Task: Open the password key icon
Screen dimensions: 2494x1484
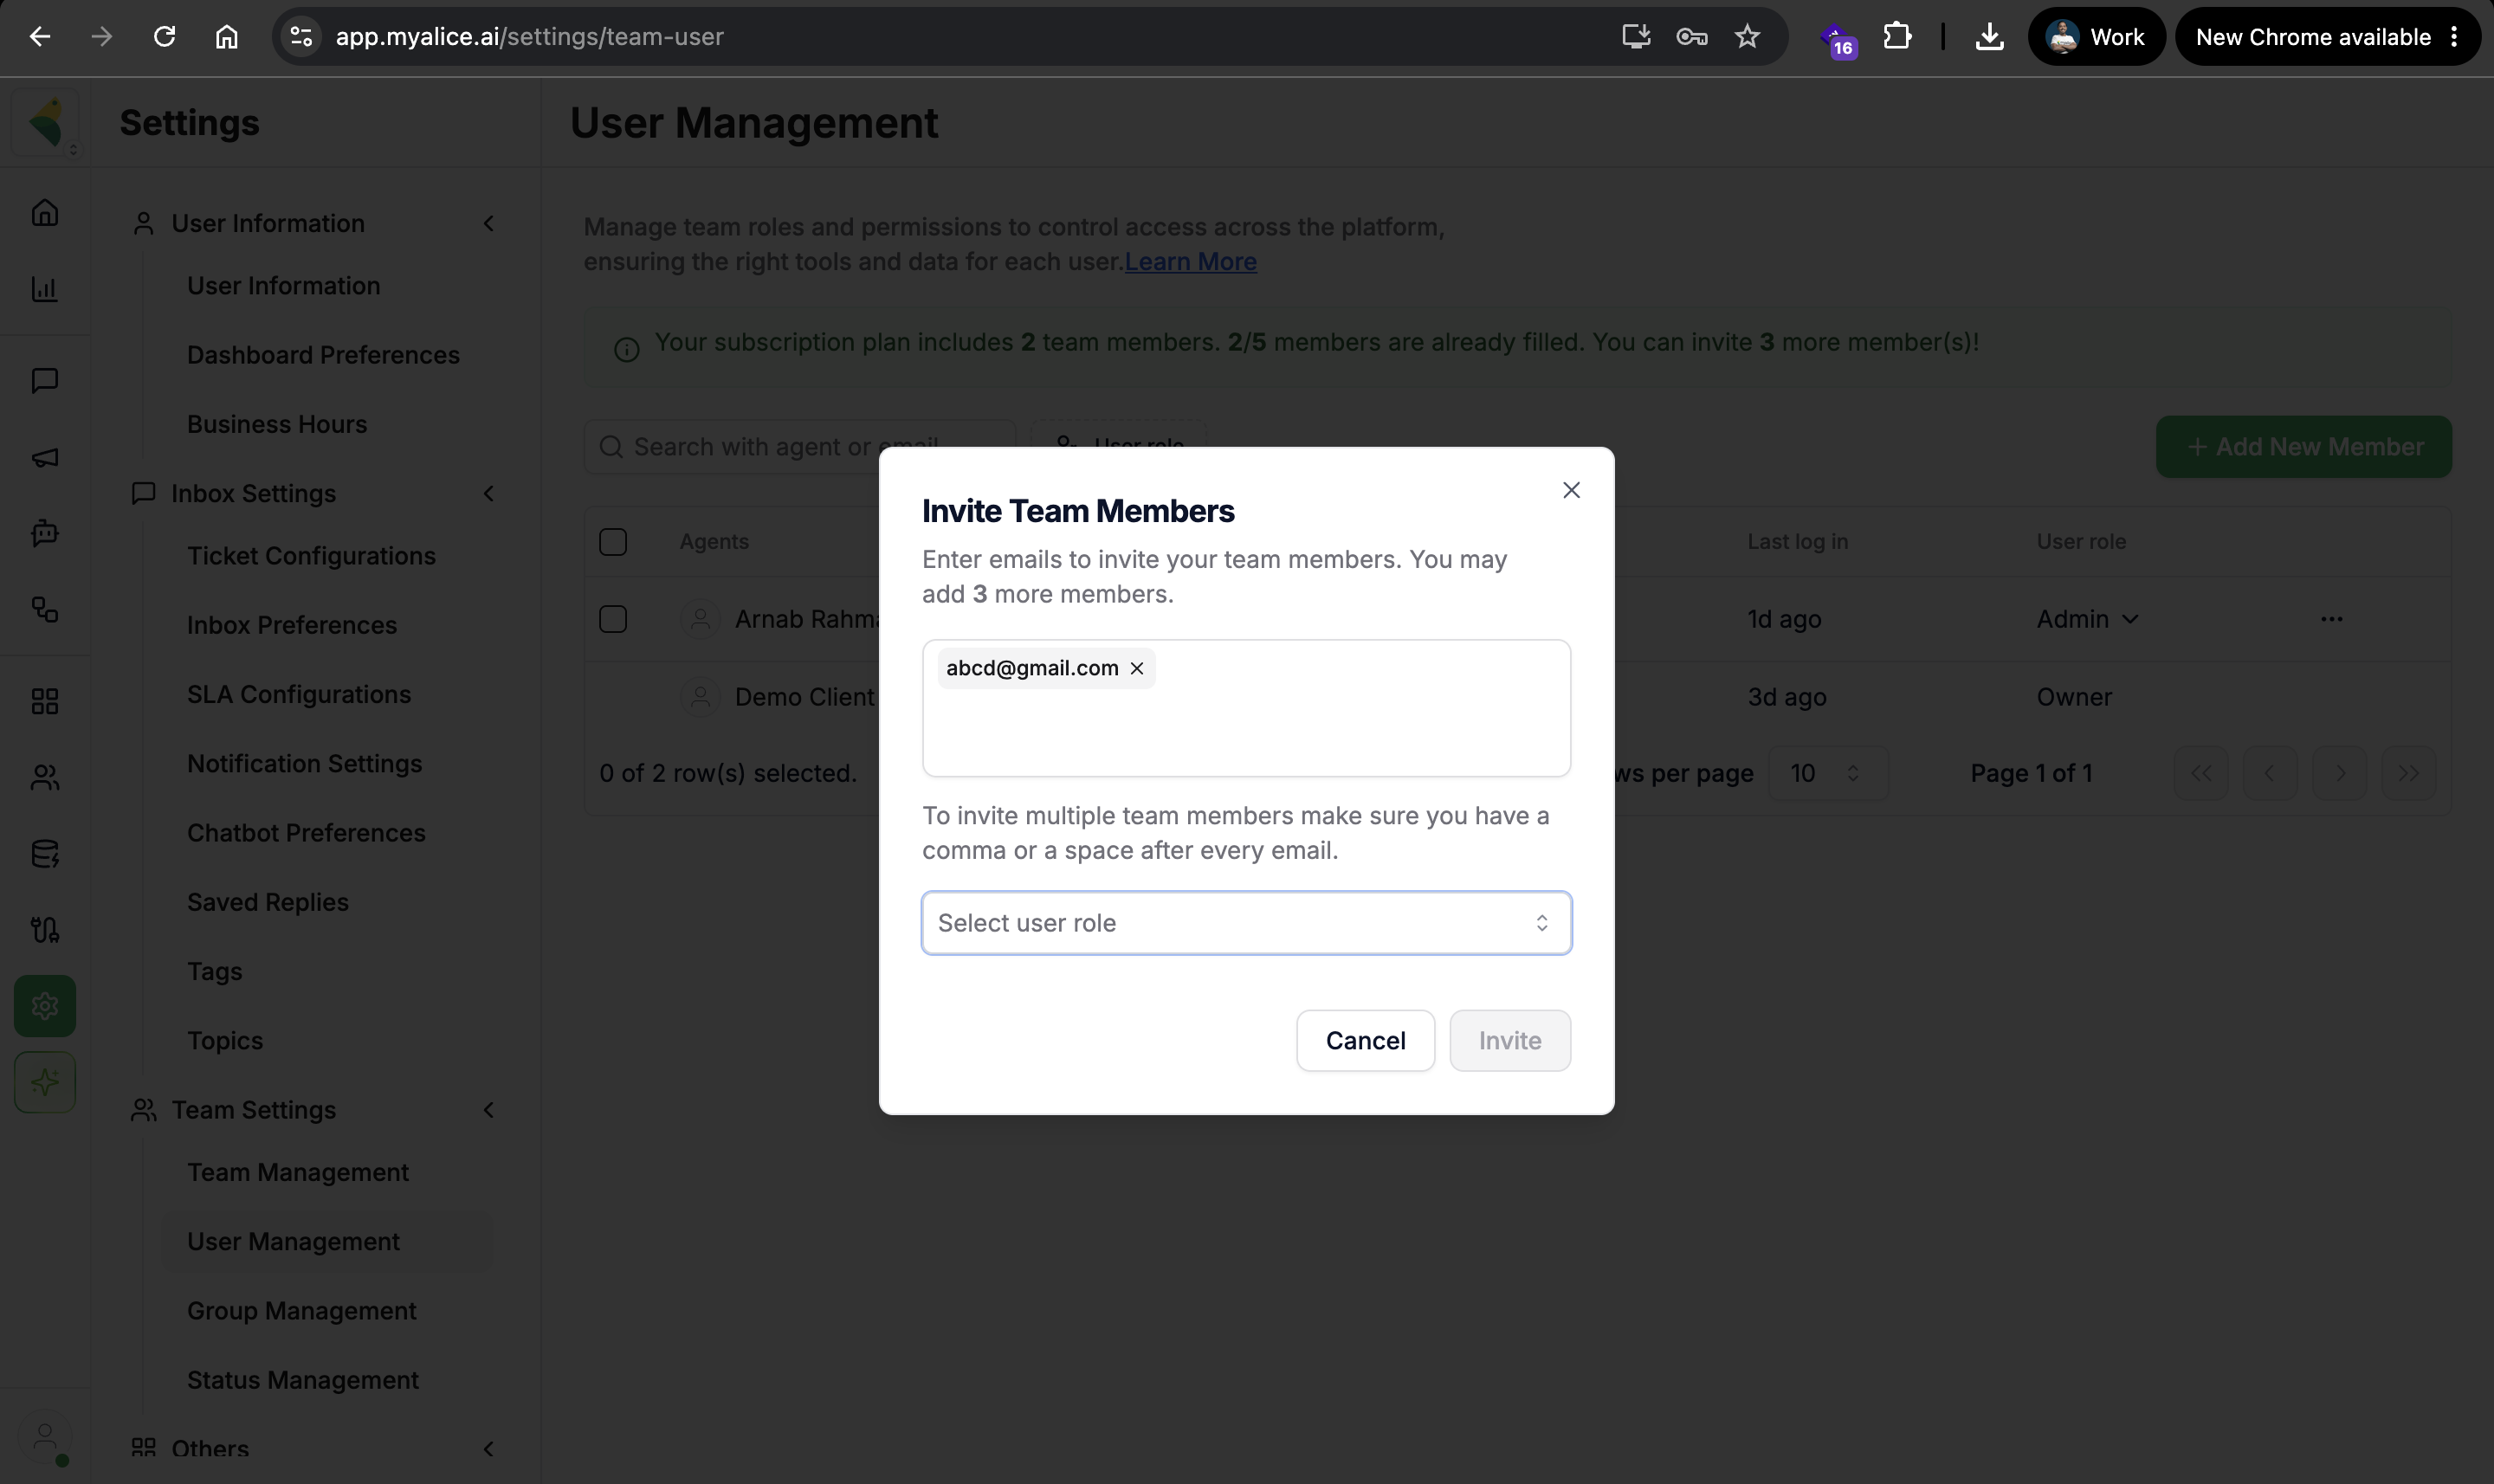Action: 1691,37
